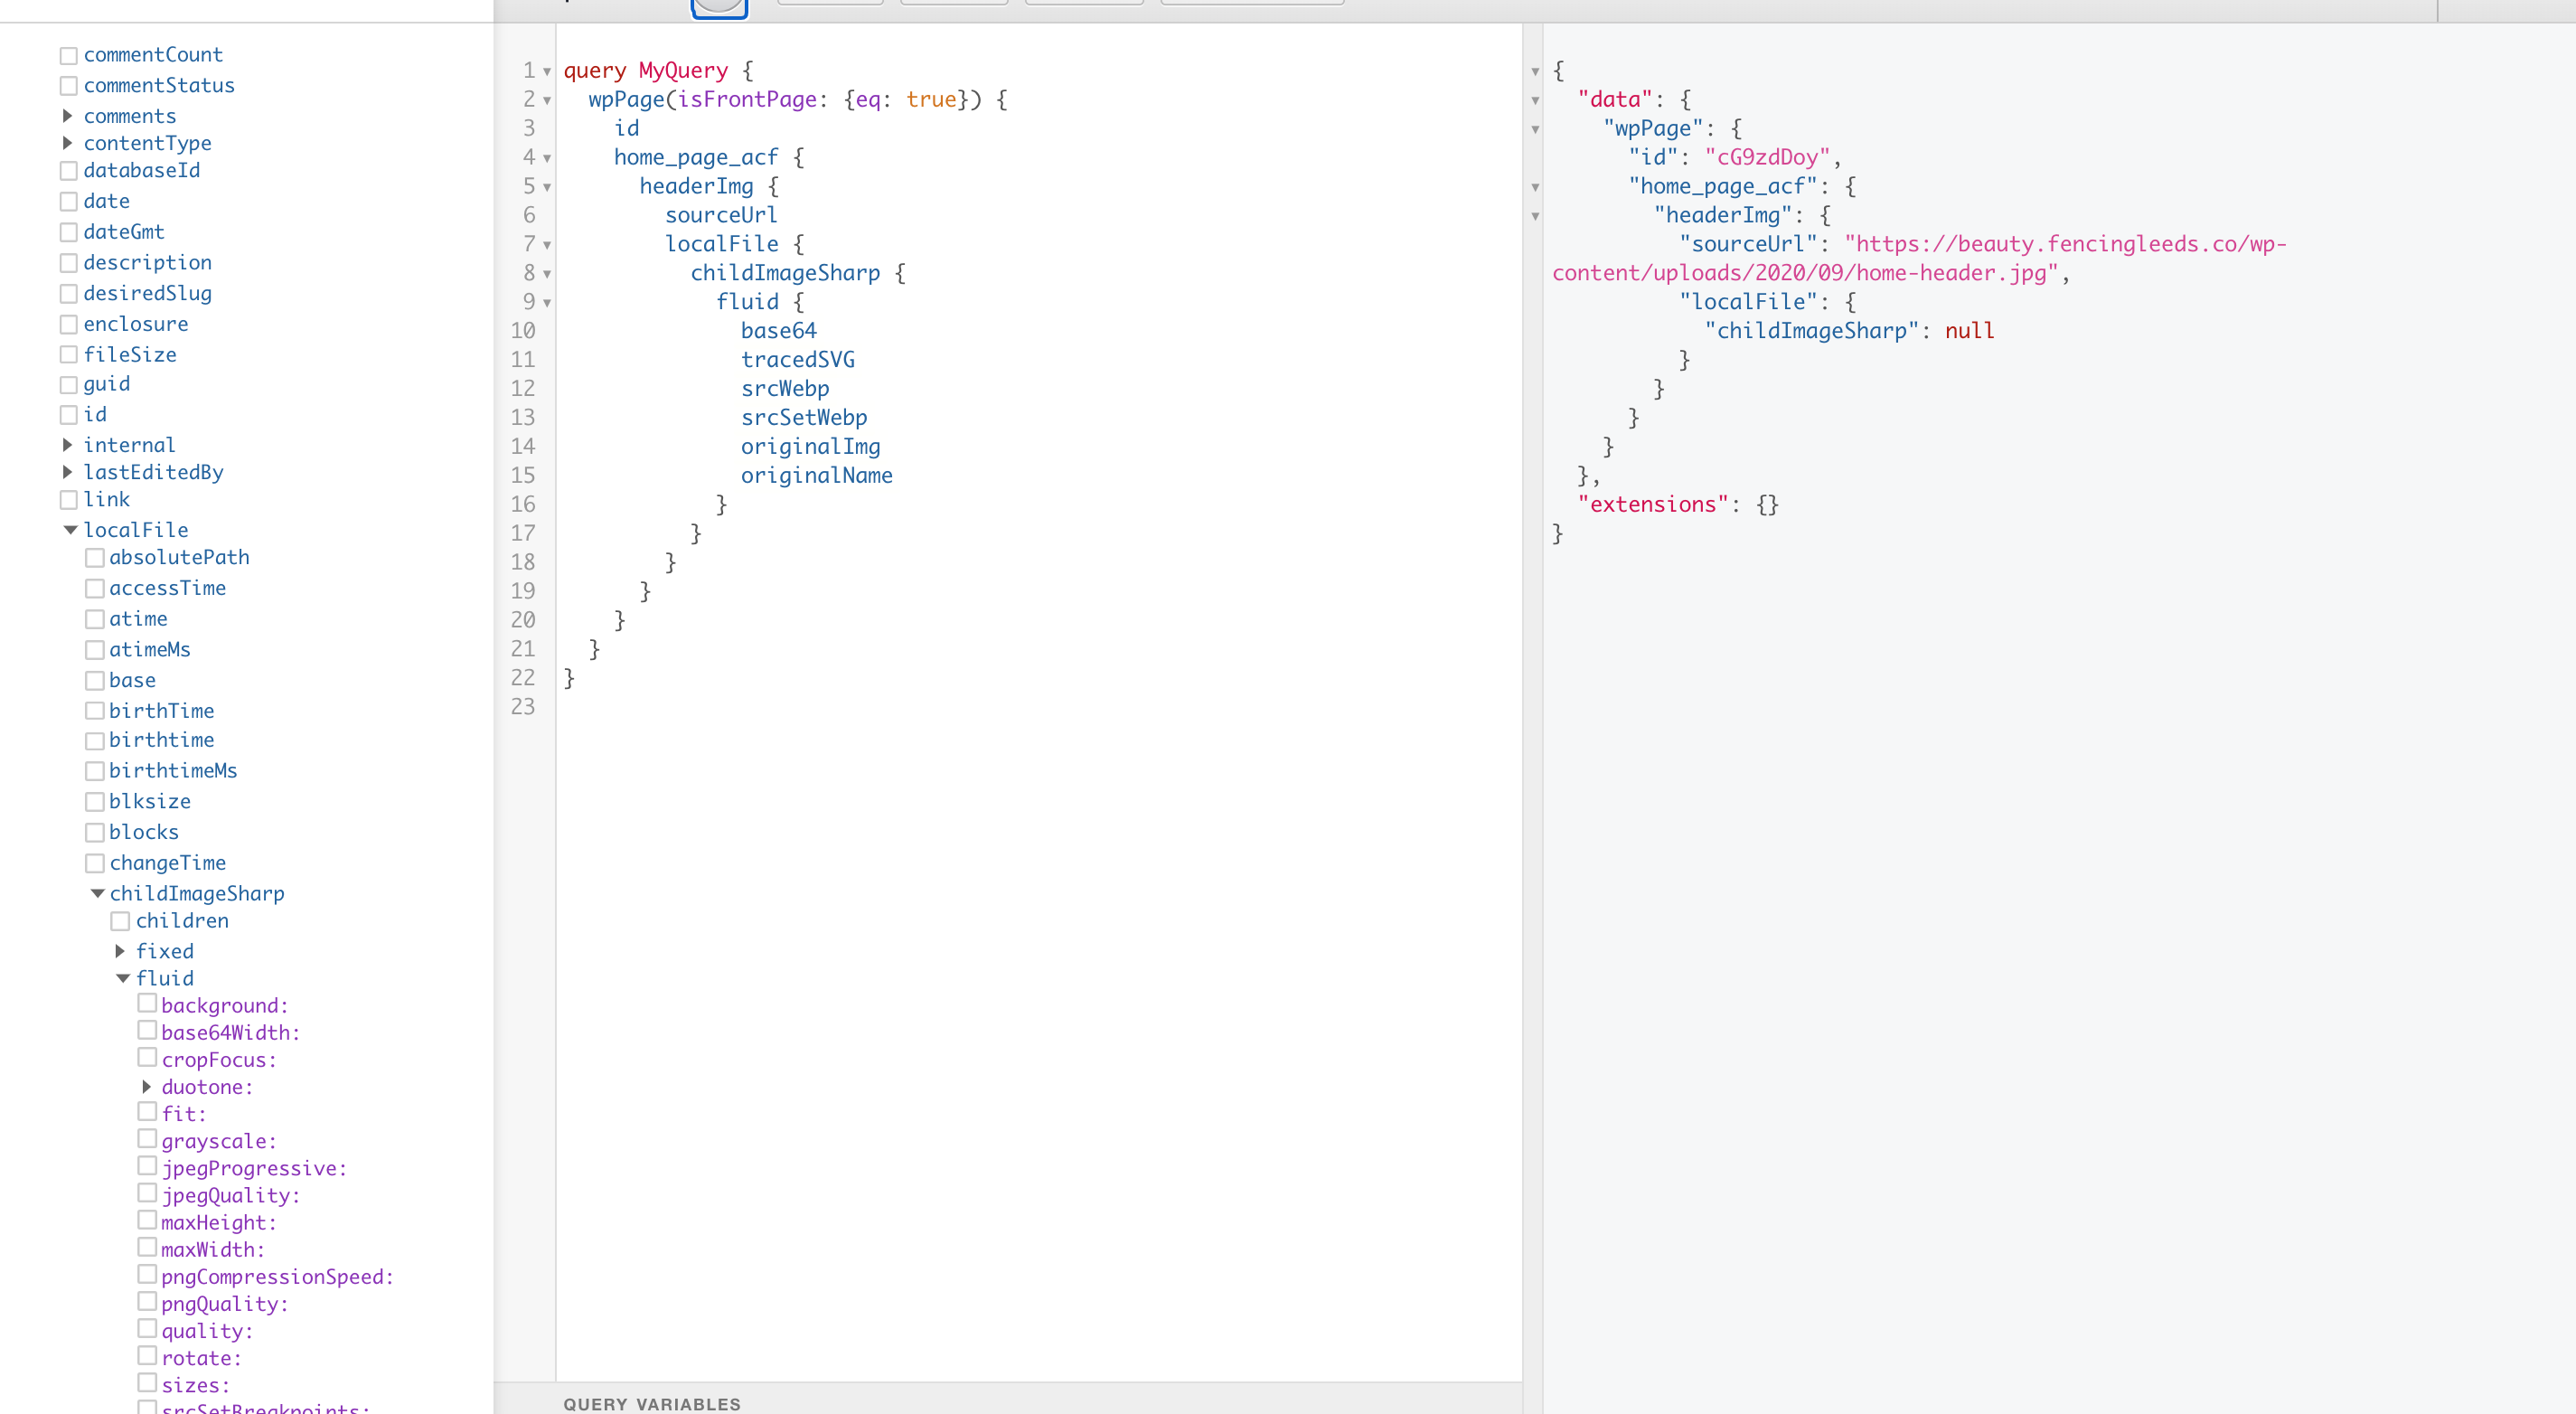Enable the background: argument checkbox
Viewport: 2576px width, 1414px height.
[147, 1003]
